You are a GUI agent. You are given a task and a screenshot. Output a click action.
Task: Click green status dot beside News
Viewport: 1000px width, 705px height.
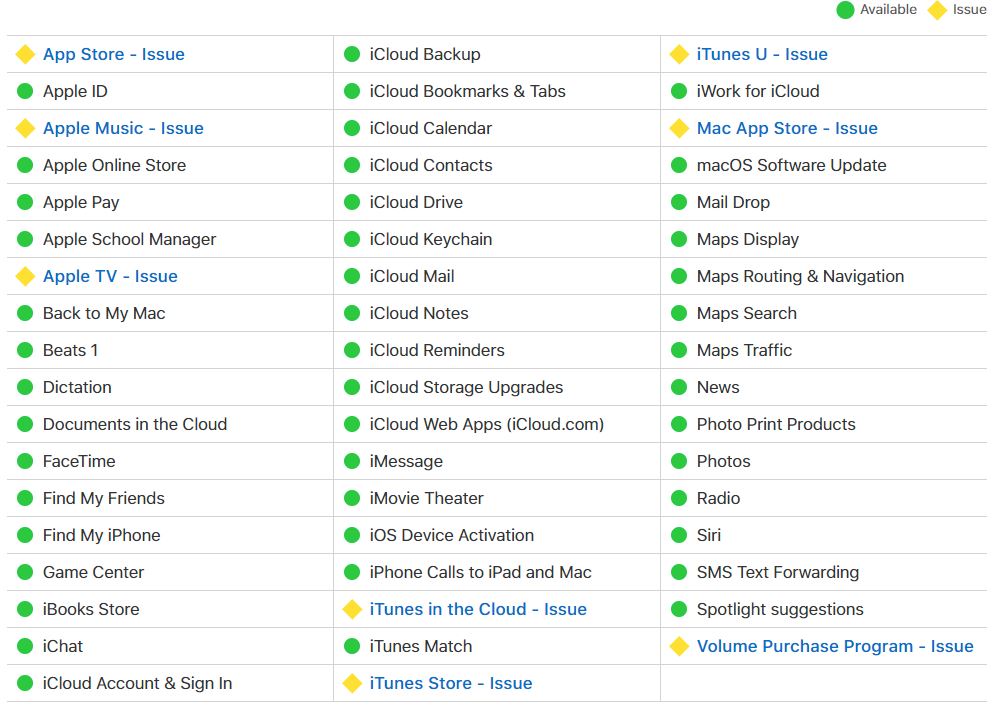coord(679,387)
